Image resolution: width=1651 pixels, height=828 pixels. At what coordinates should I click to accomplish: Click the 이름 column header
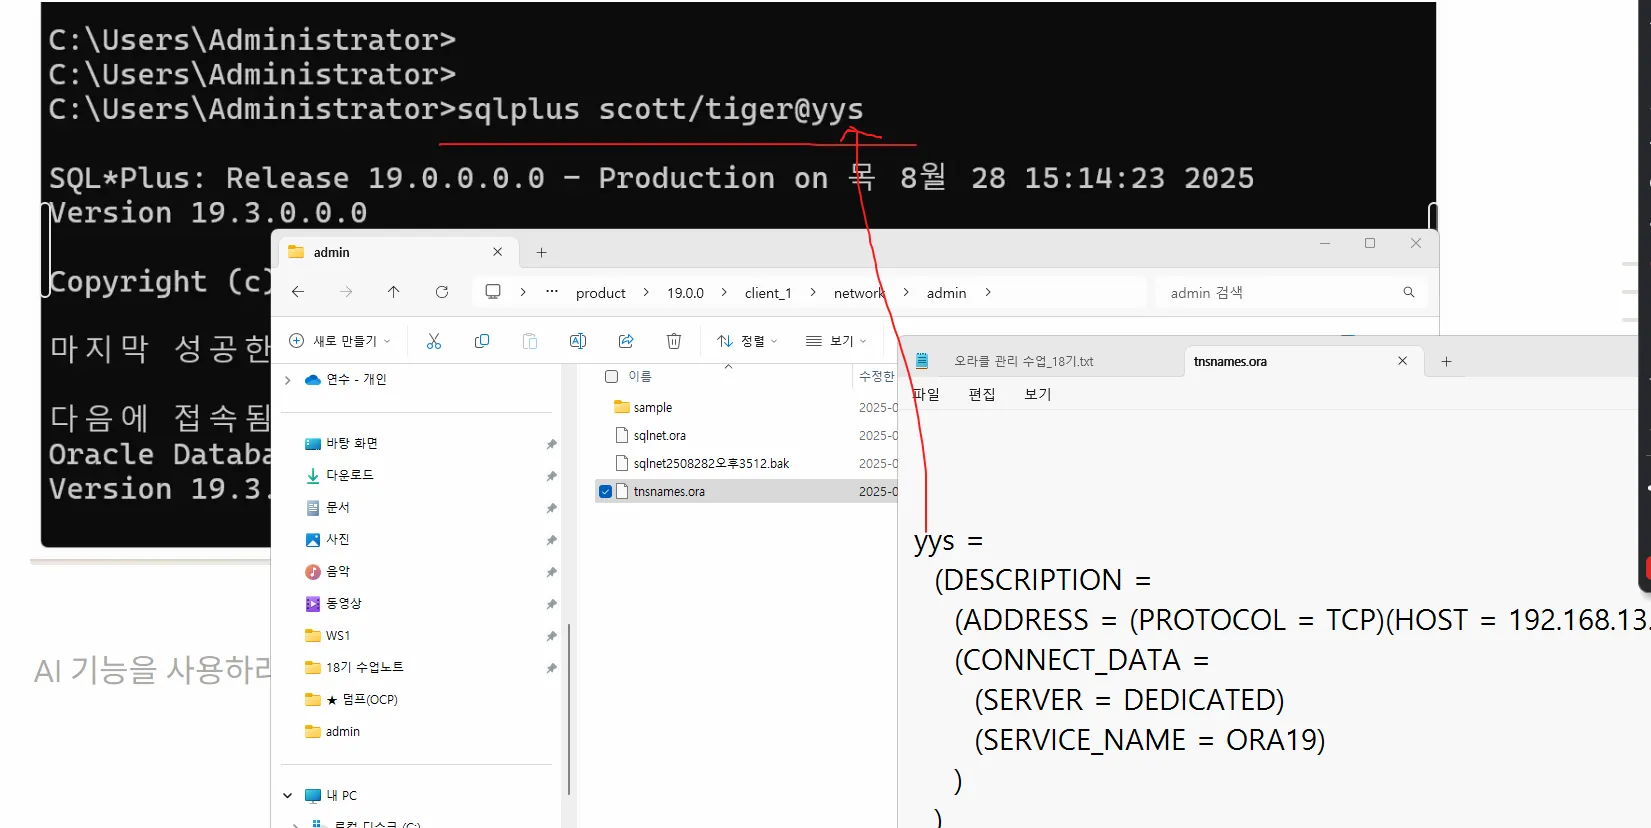click(640, 377)
